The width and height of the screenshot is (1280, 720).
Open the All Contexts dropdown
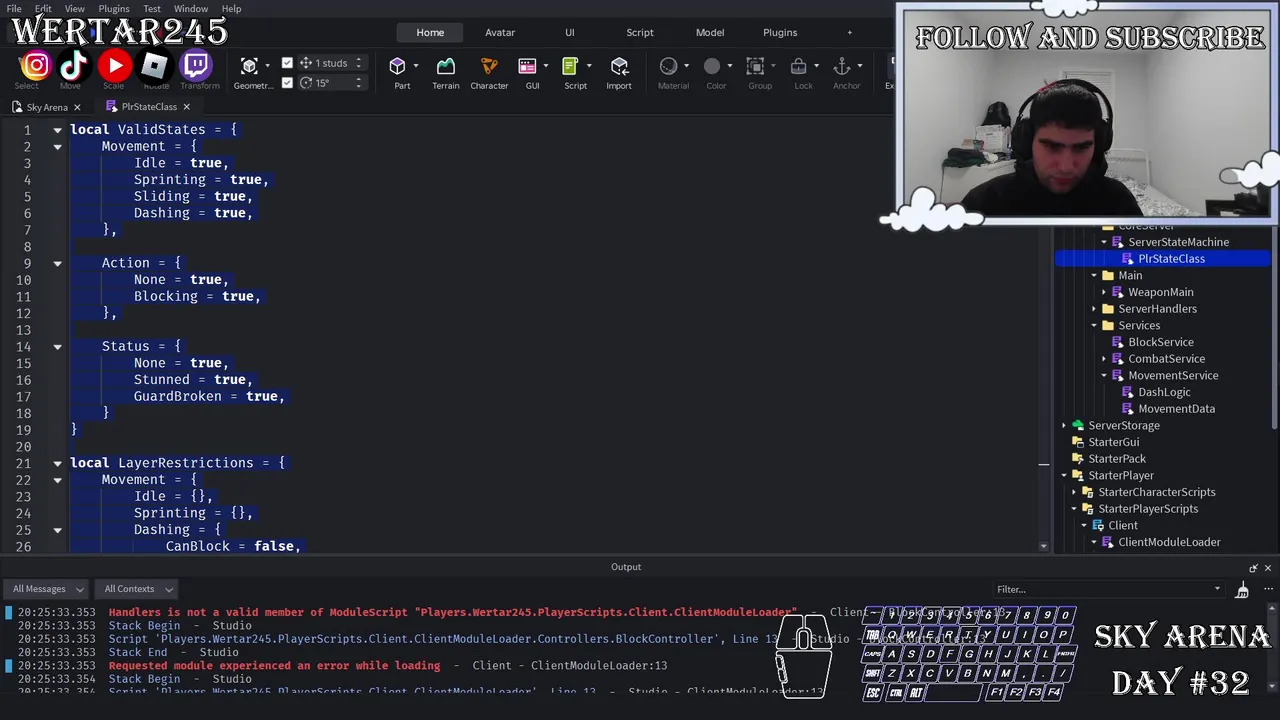tap(138, 589)
